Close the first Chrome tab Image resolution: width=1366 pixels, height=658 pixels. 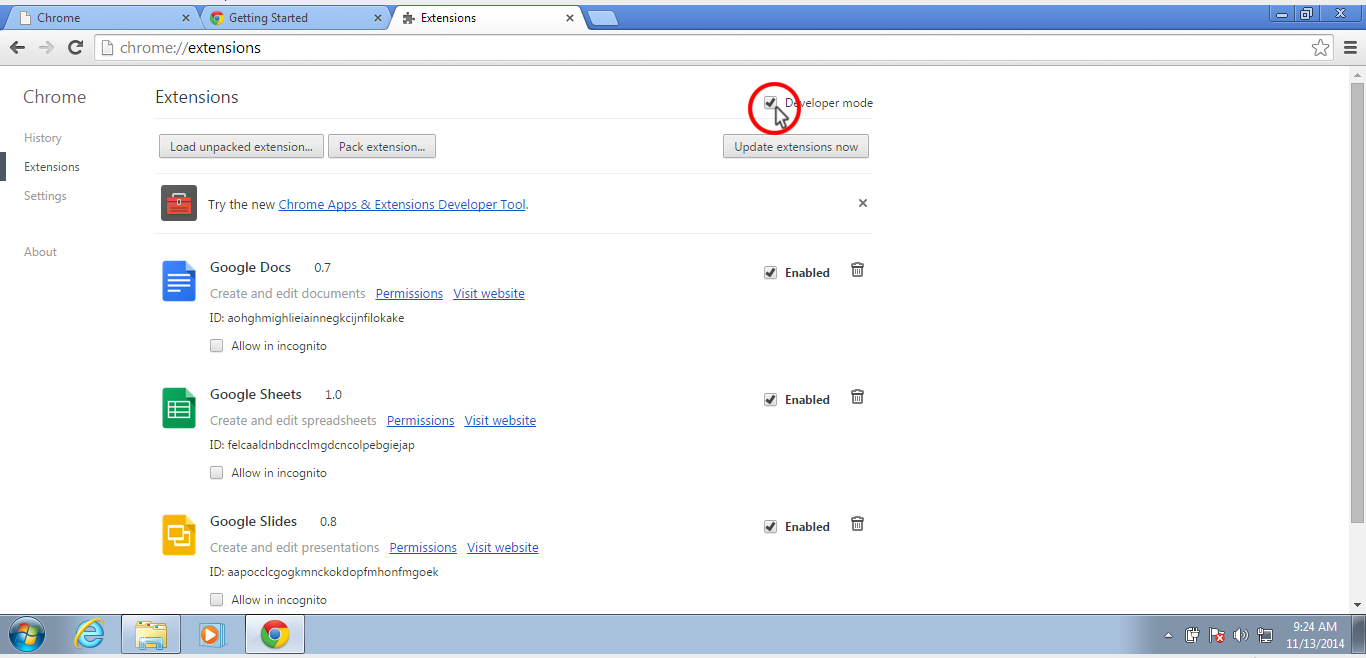[186, 17]
